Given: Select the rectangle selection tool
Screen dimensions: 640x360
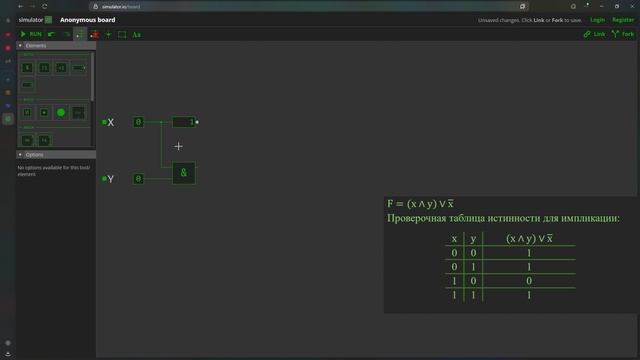Looking at the screenshot, I should 122,35.
